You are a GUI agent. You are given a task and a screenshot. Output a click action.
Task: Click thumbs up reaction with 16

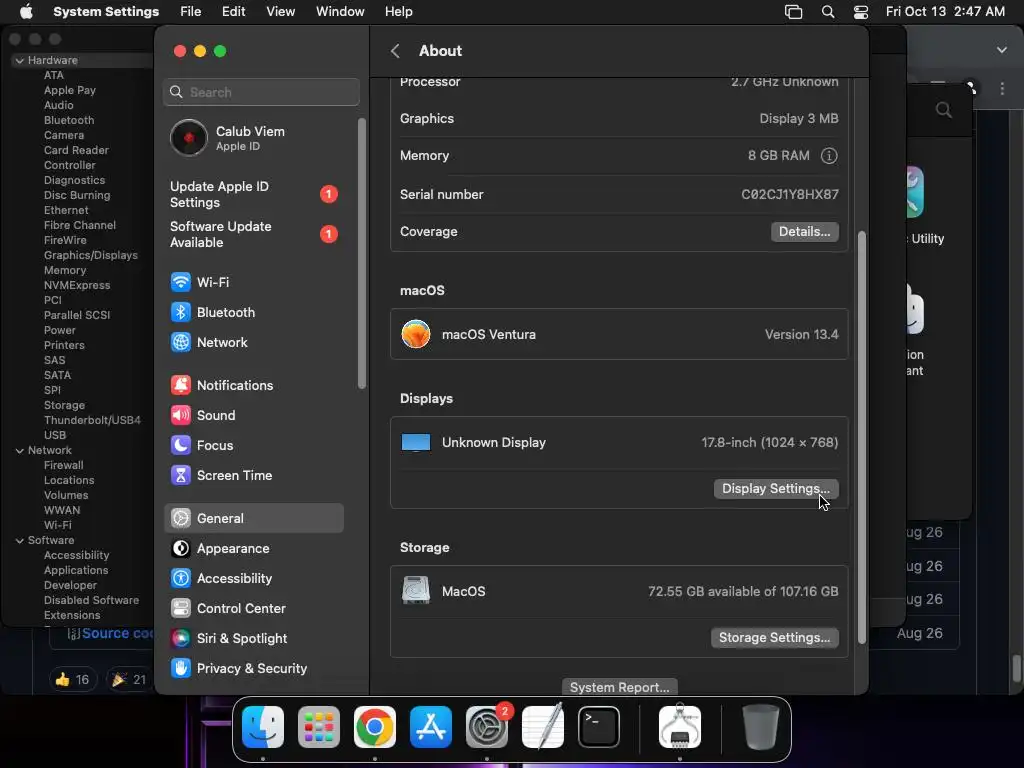(72, 680)
